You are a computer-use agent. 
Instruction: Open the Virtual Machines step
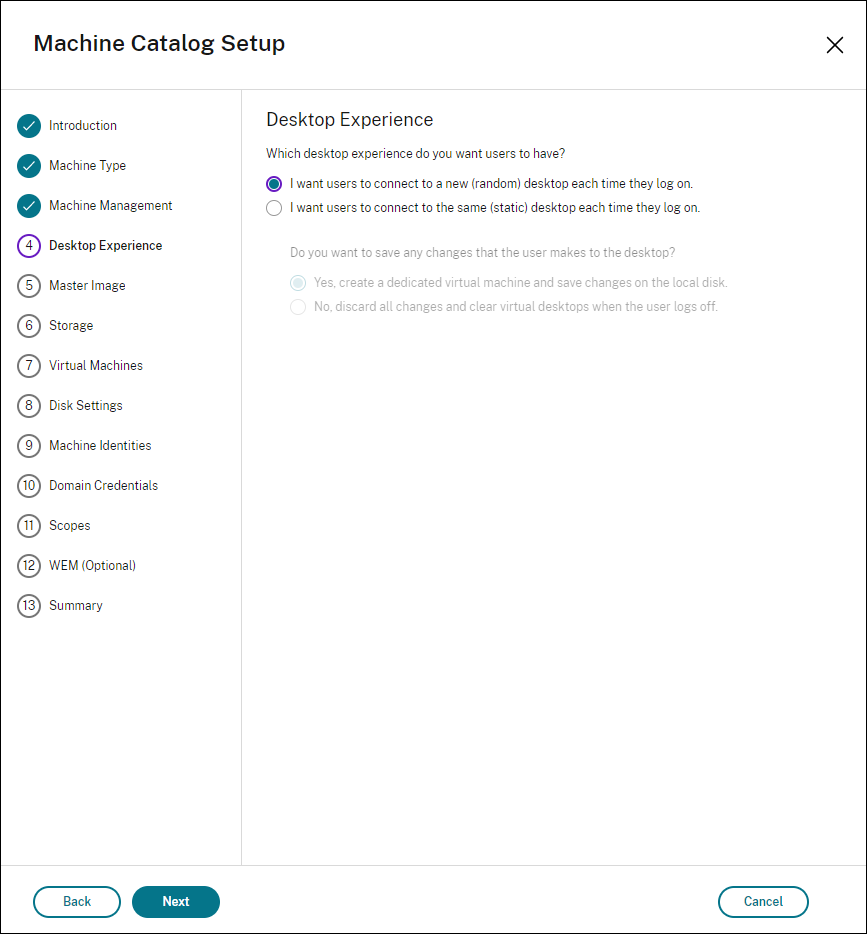coord(96,365)
